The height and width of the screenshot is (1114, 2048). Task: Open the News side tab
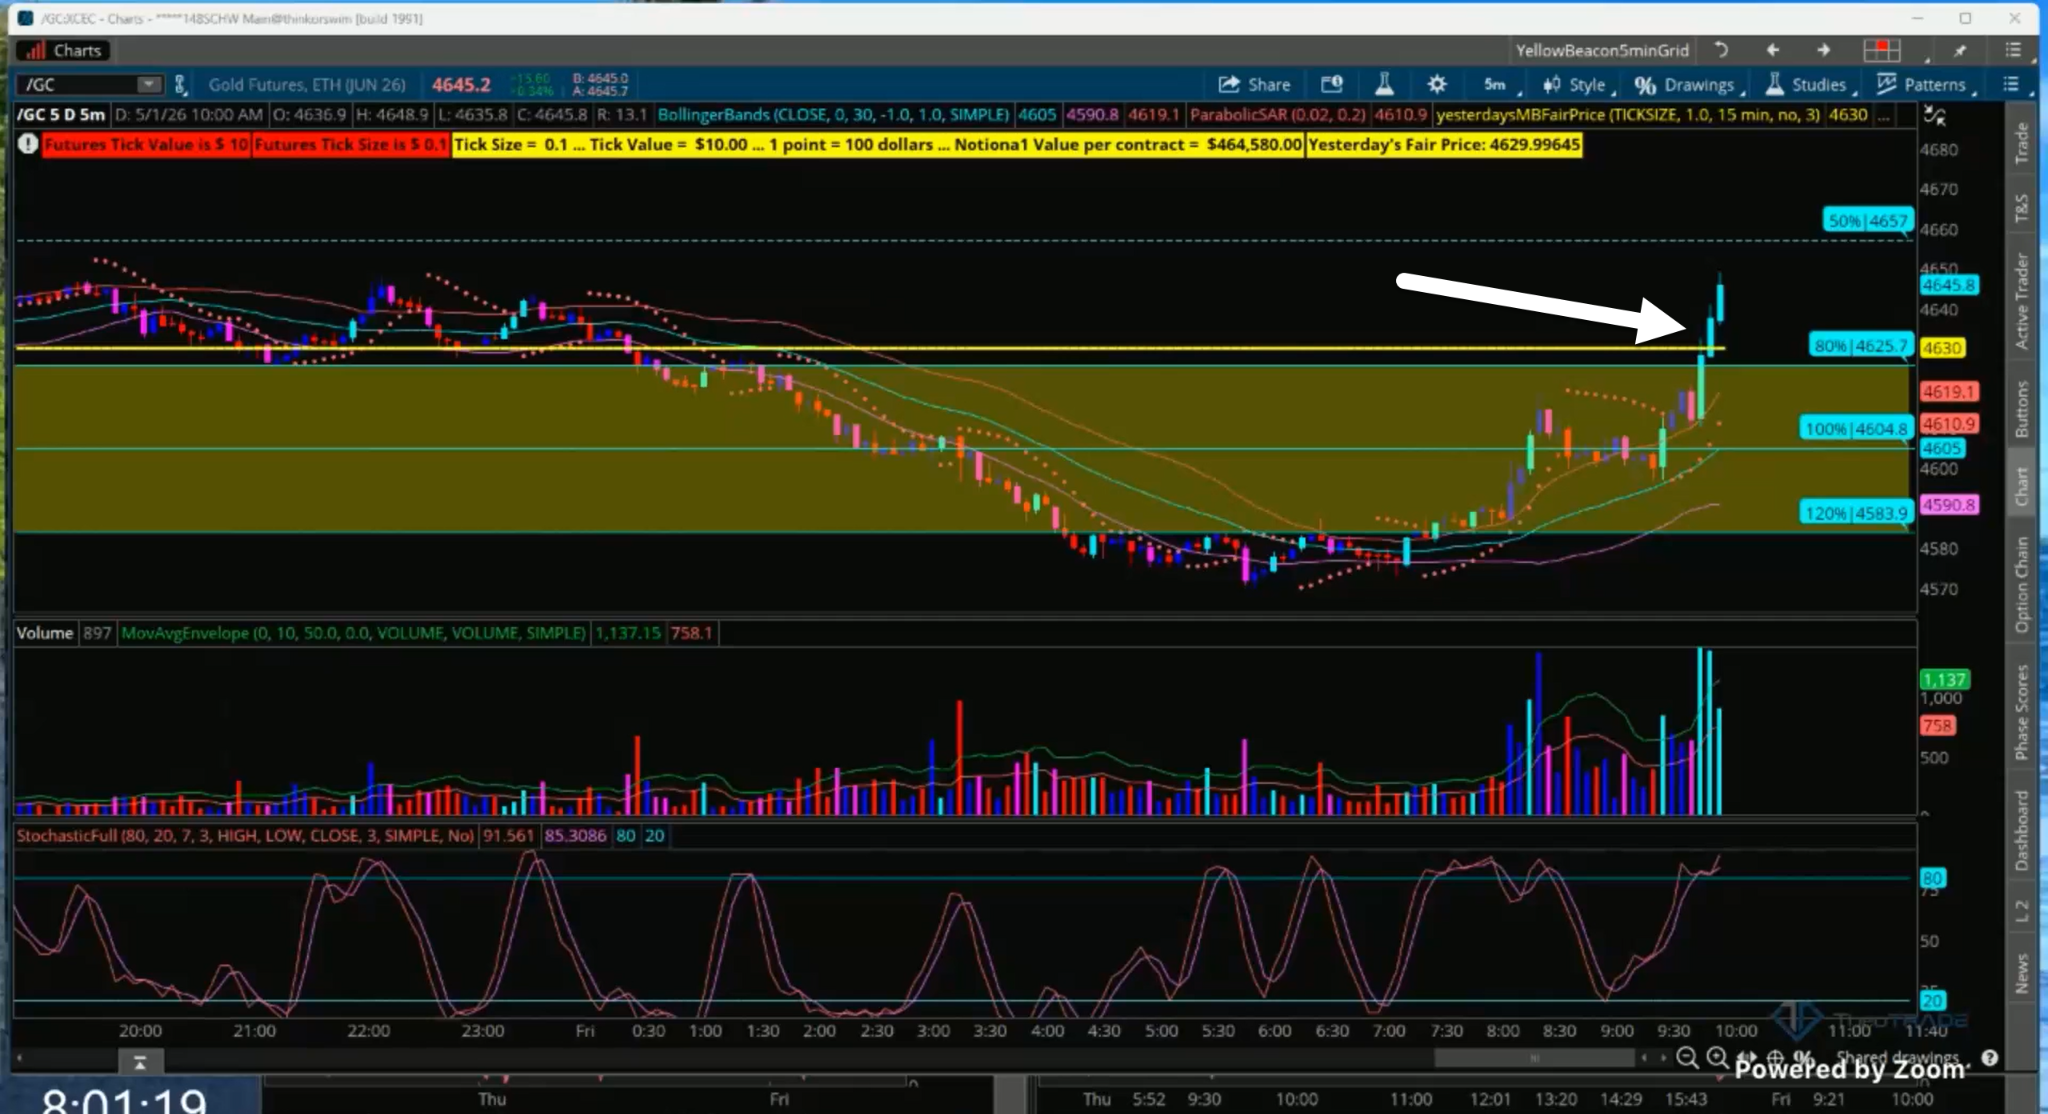[2021, 973]
